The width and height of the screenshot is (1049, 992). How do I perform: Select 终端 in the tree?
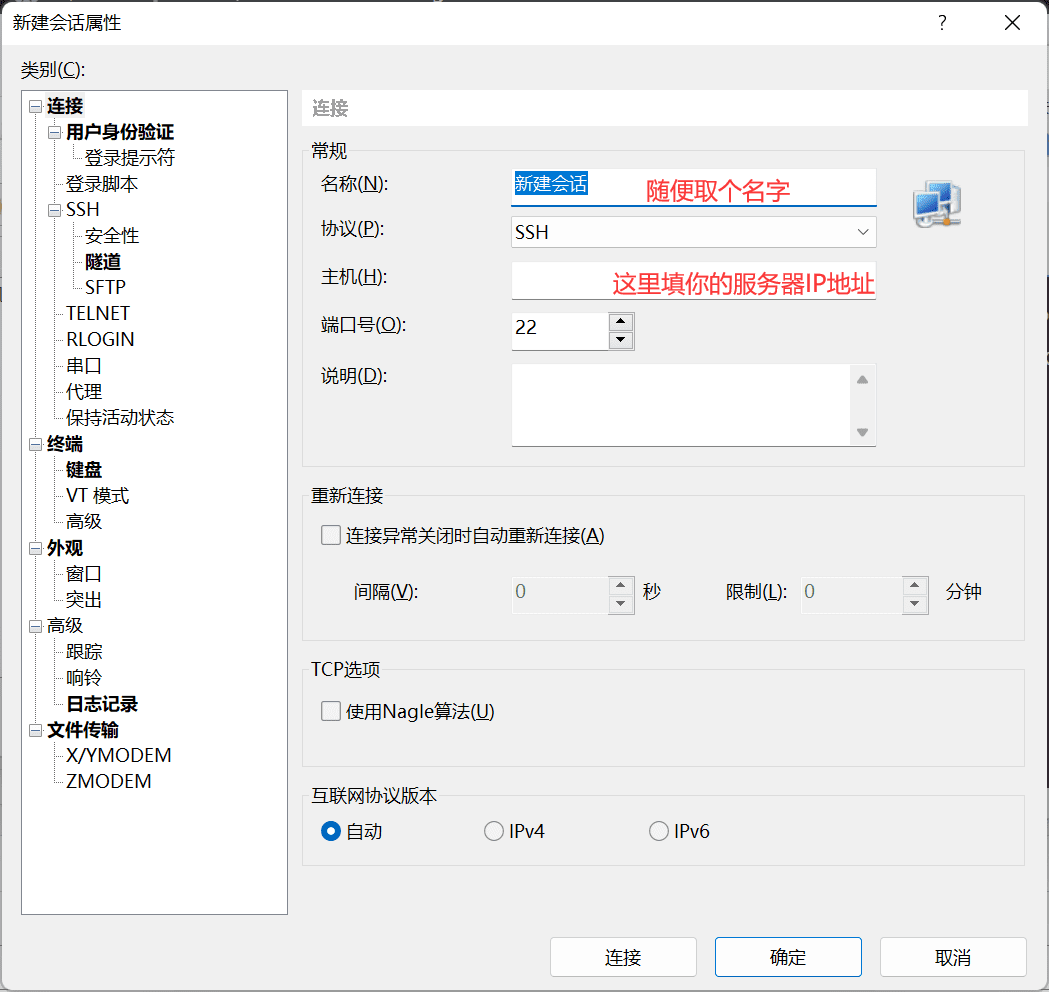pyautogui.click(x=65, y=444)
